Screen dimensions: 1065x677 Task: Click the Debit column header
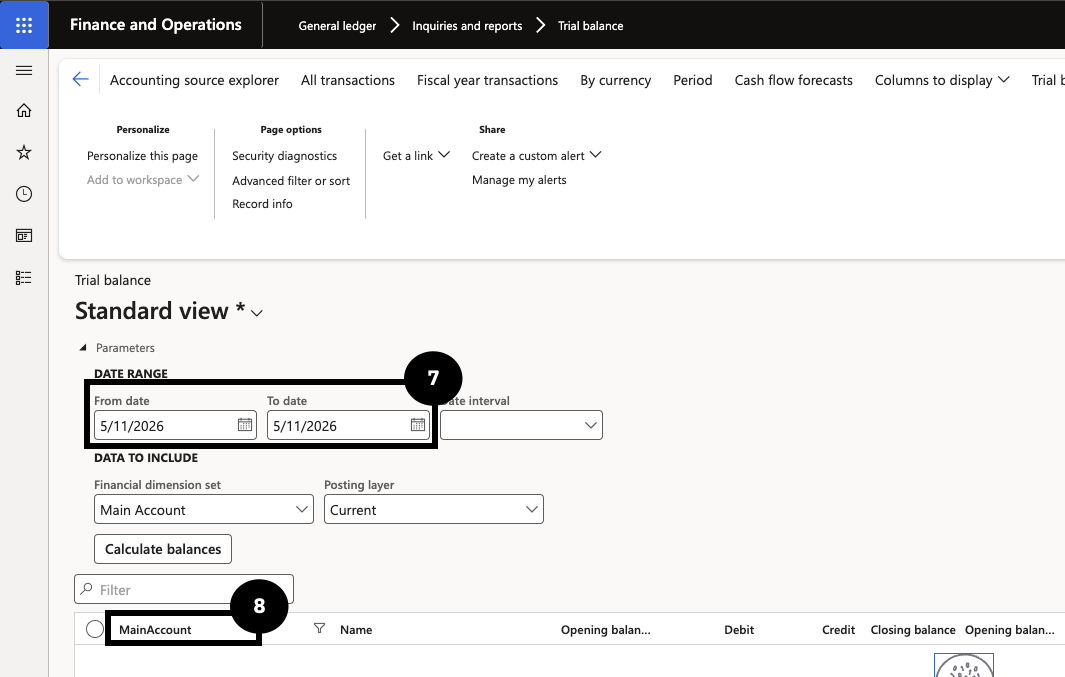[739, 629]
